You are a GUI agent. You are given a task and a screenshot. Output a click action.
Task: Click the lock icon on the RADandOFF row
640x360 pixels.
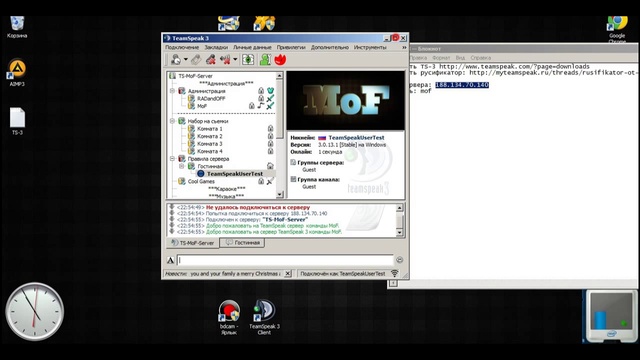coord(261,98)
